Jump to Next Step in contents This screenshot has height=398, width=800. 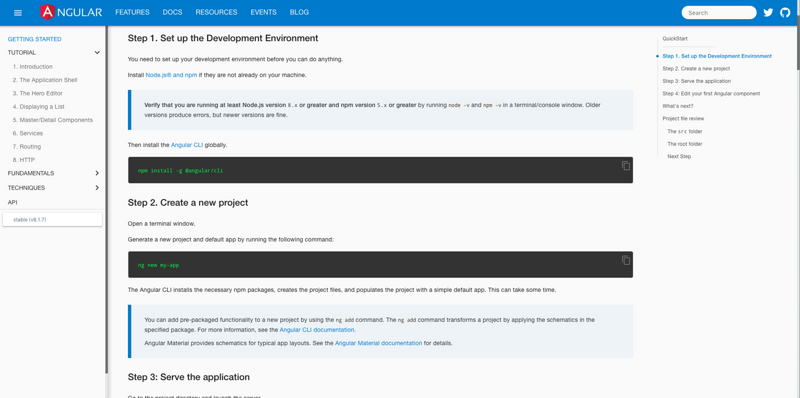click(679, 157)
